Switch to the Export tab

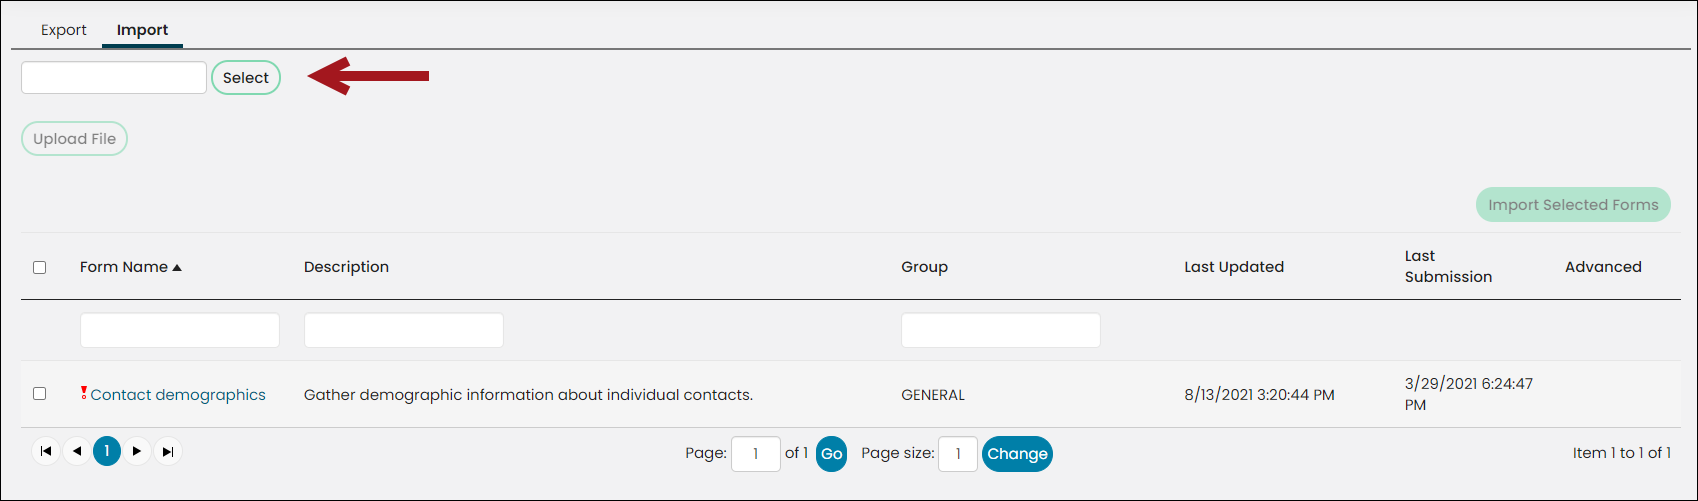click(x=64, y=30)
